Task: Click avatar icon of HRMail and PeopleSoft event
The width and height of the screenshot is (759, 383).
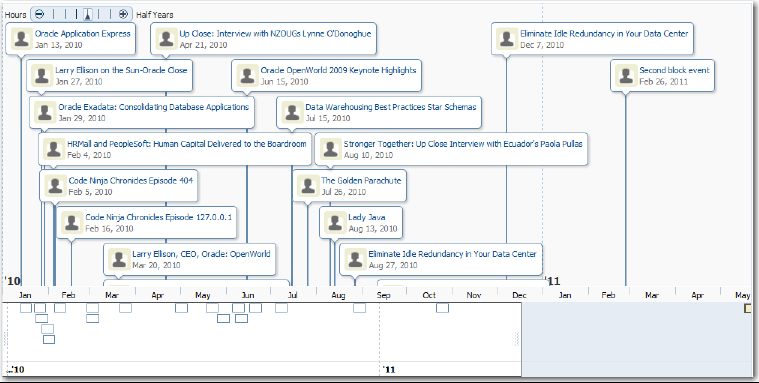Action: point(54,149)
